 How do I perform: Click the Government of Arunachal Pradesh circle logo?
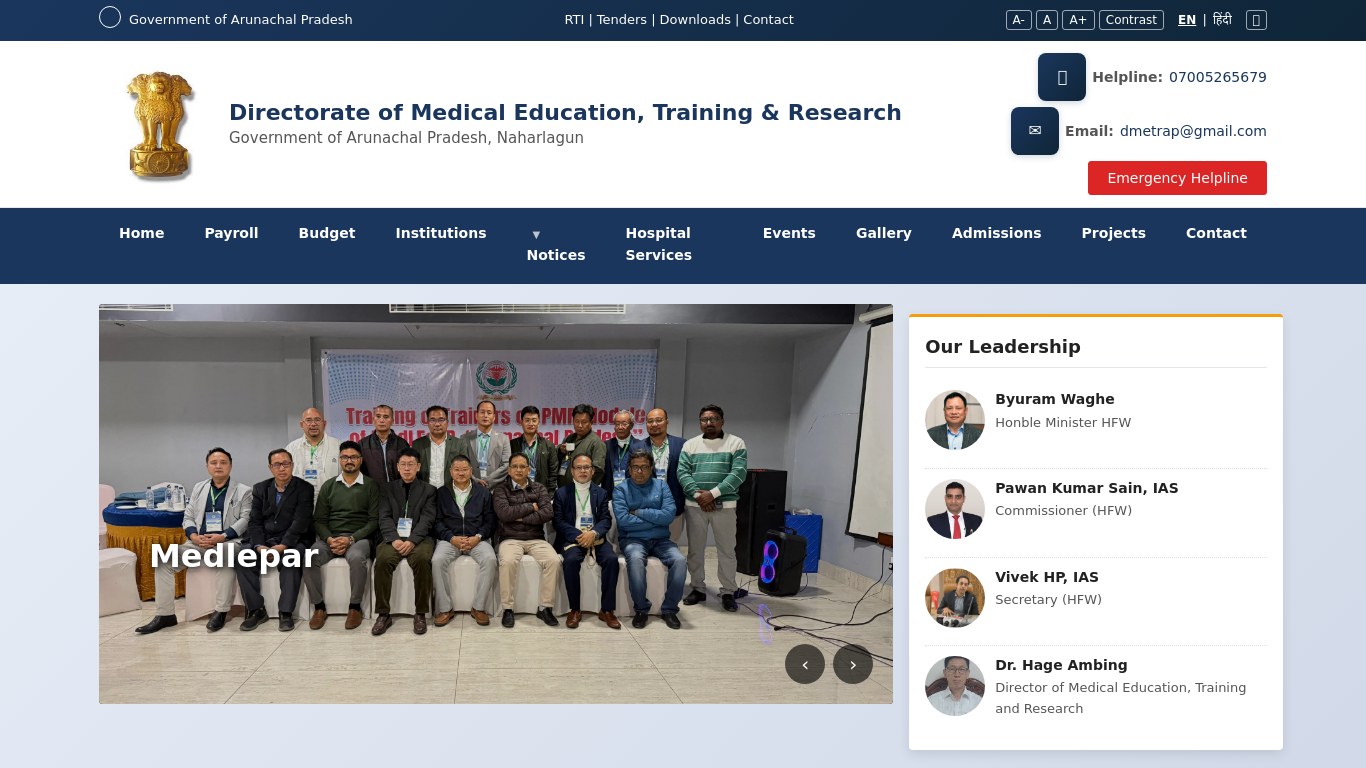(109, 16)
